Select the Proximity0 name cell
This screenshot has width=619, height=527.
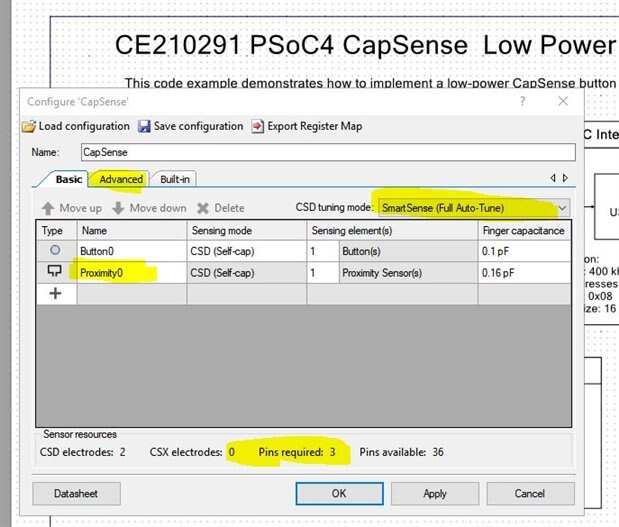(132, 273)
